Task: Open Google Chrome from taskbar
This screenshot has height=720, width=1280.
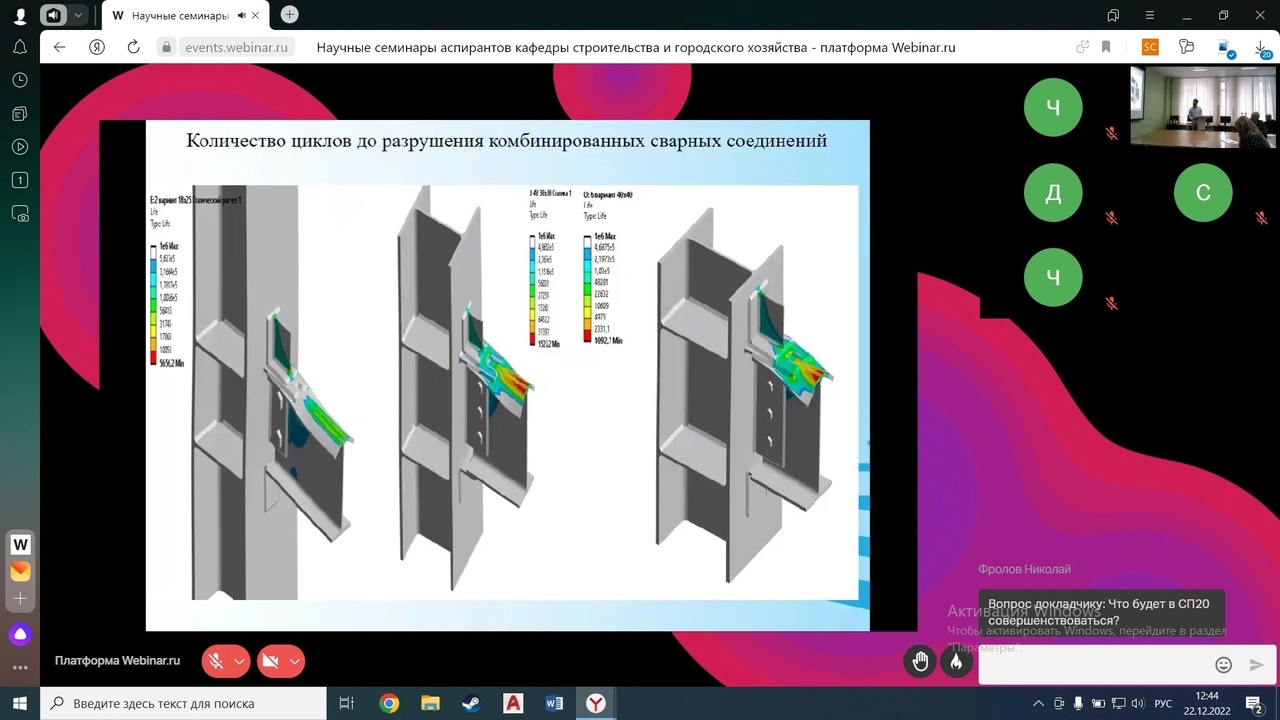Action: 389,703
